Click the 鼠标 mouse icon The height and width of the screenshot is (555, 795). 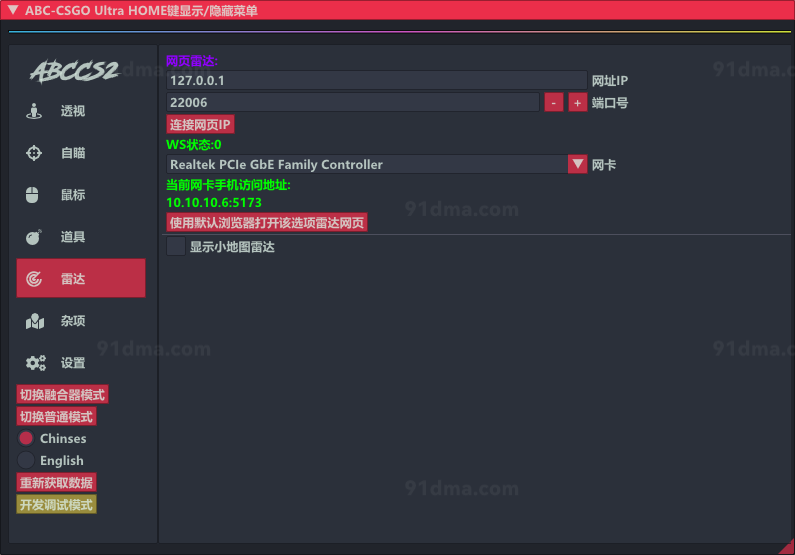[32, 195]
